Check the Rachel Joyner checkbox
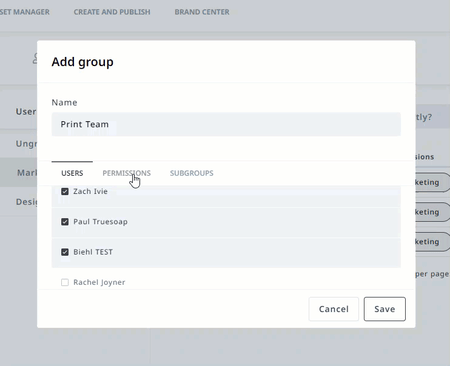 [x=65, y=282]
